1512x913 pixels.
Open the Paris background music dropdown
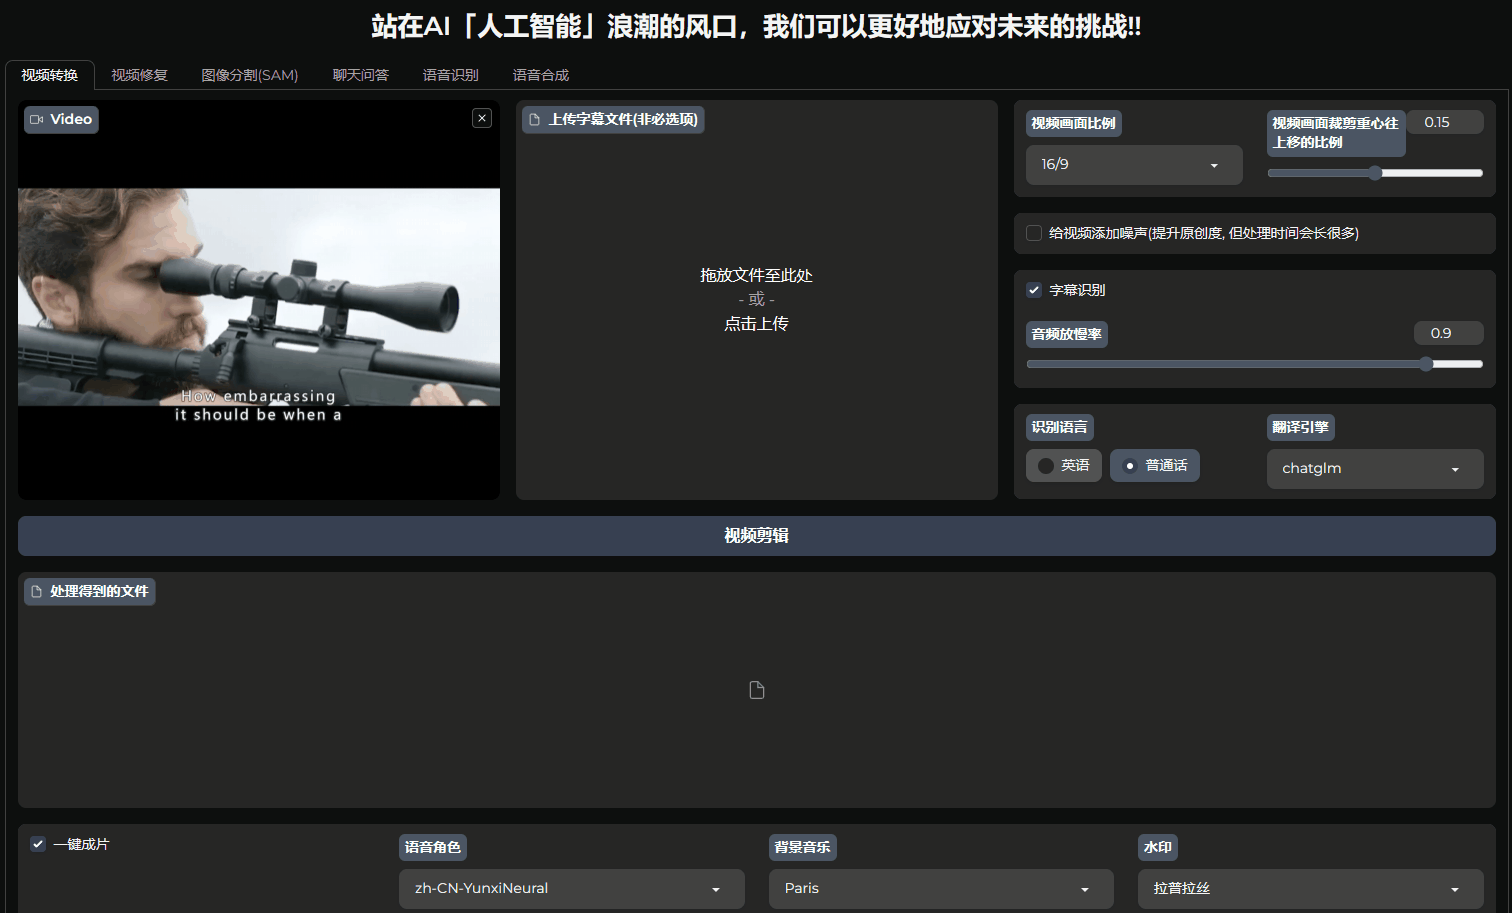[x=940, y=888]
